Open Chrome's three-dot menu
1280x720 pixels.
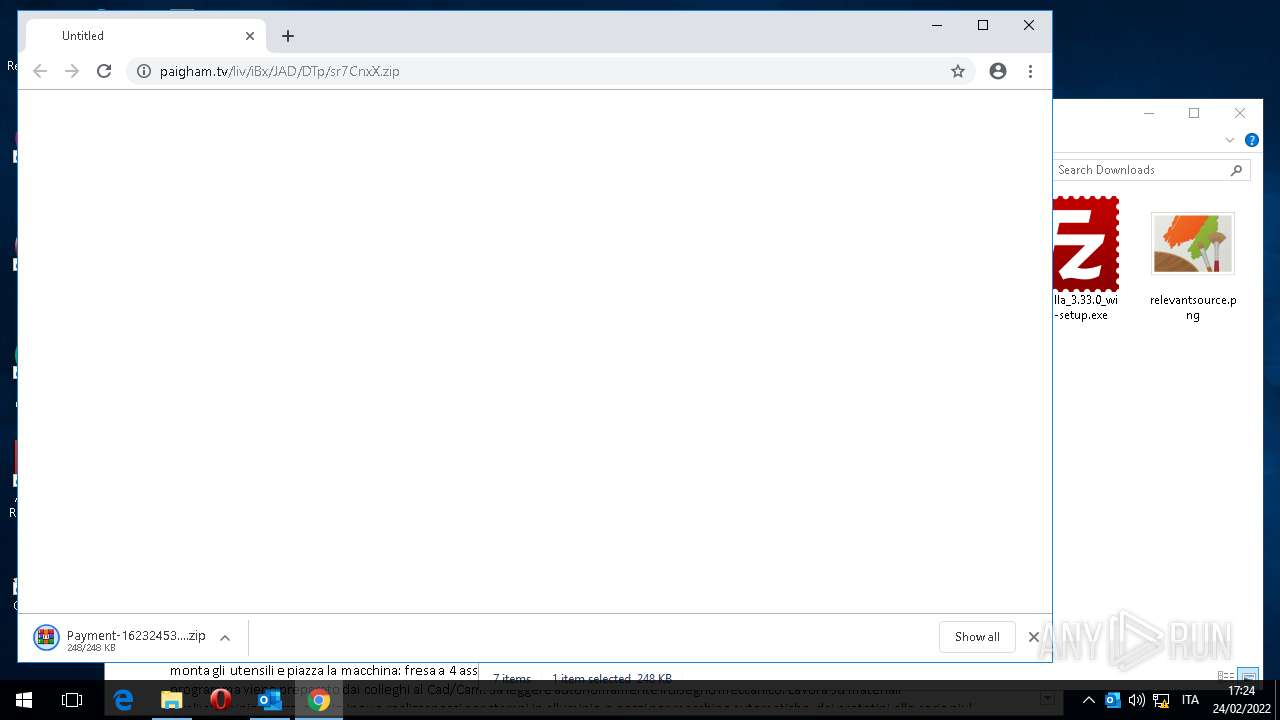tap(1030, 71)
